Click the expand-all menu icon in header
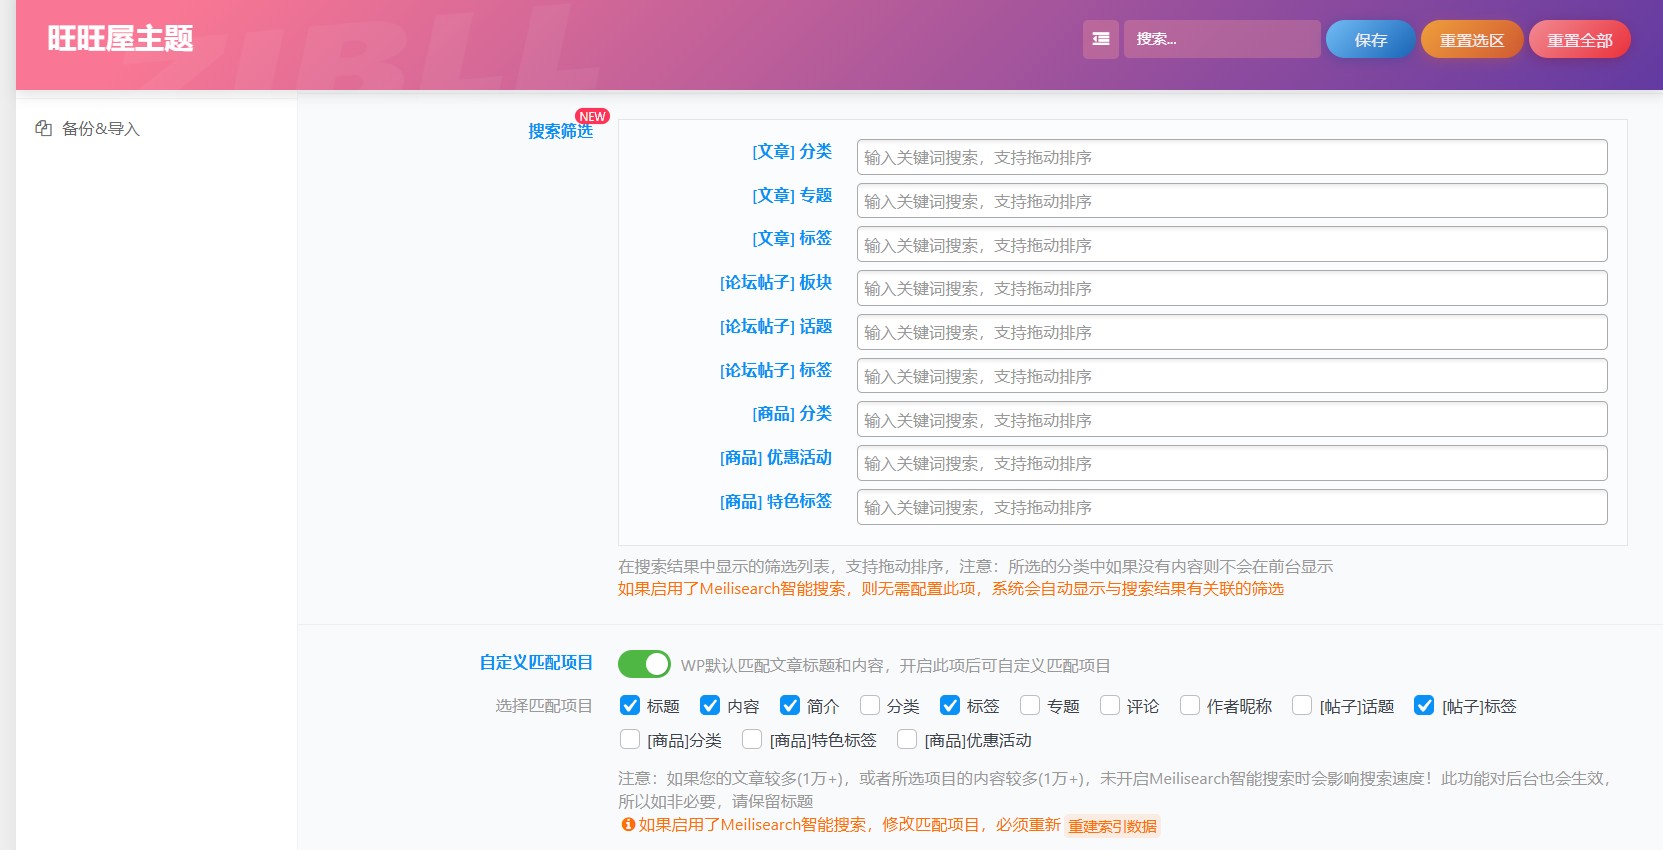Image resolution: width=1663 pixels, height=850 pixels. (x=1100, y=39)
